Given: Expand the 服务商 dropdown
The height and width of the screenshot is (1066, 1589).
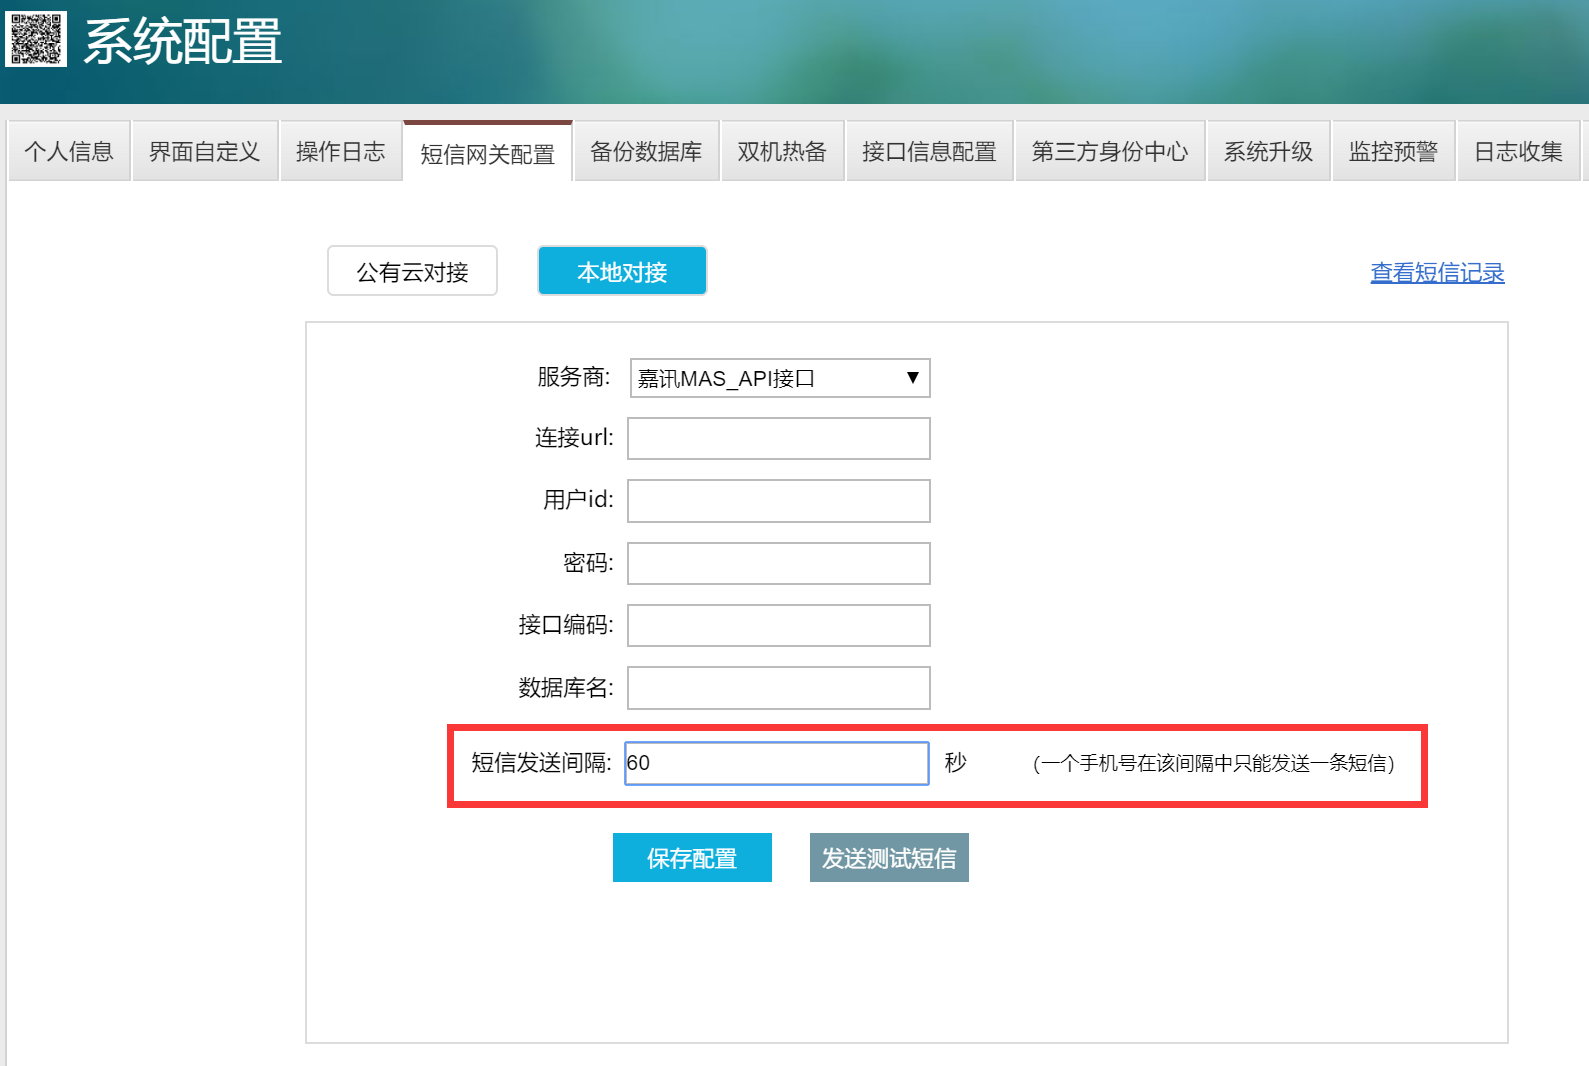Looking at the screenshot, I should point(780,378).
